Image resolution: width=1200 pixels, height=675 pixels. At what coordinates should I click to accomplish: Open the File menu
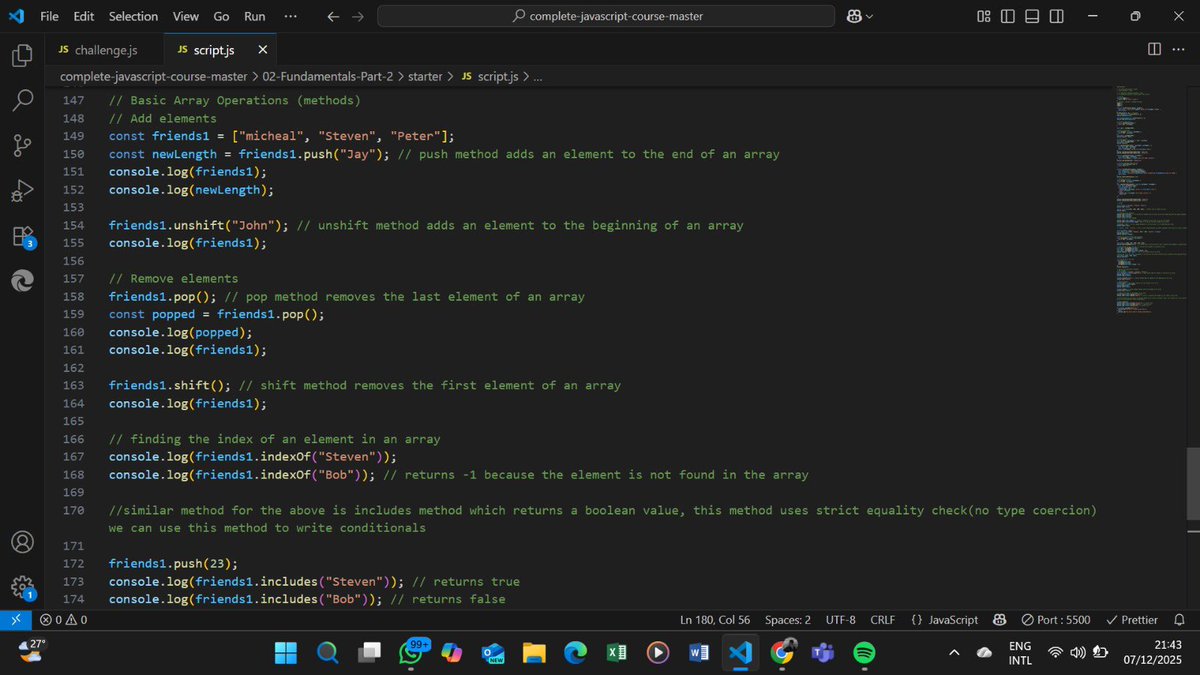tap(49, 16)
